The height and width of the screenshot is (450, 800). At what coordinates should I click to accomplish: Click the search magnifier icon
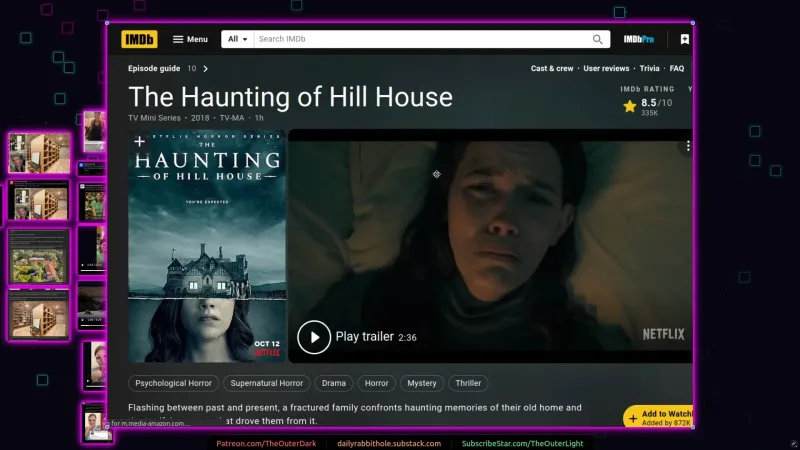[x=597, y=39]
